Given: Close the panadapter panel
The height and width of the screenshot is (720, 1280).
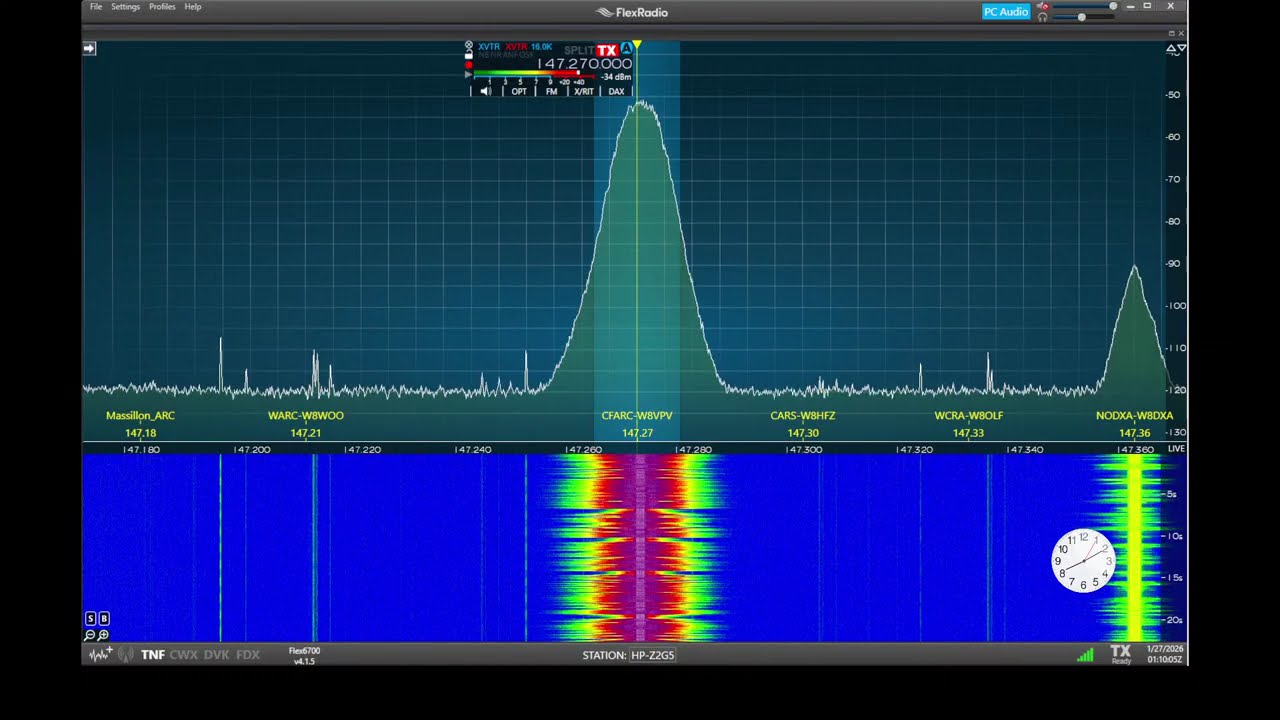Looking at the screenshot, I should [x=1181, y=33].
